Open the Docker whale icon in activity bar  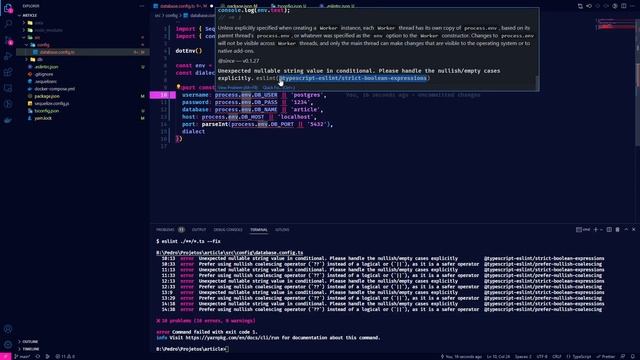[x=8, y=120]
